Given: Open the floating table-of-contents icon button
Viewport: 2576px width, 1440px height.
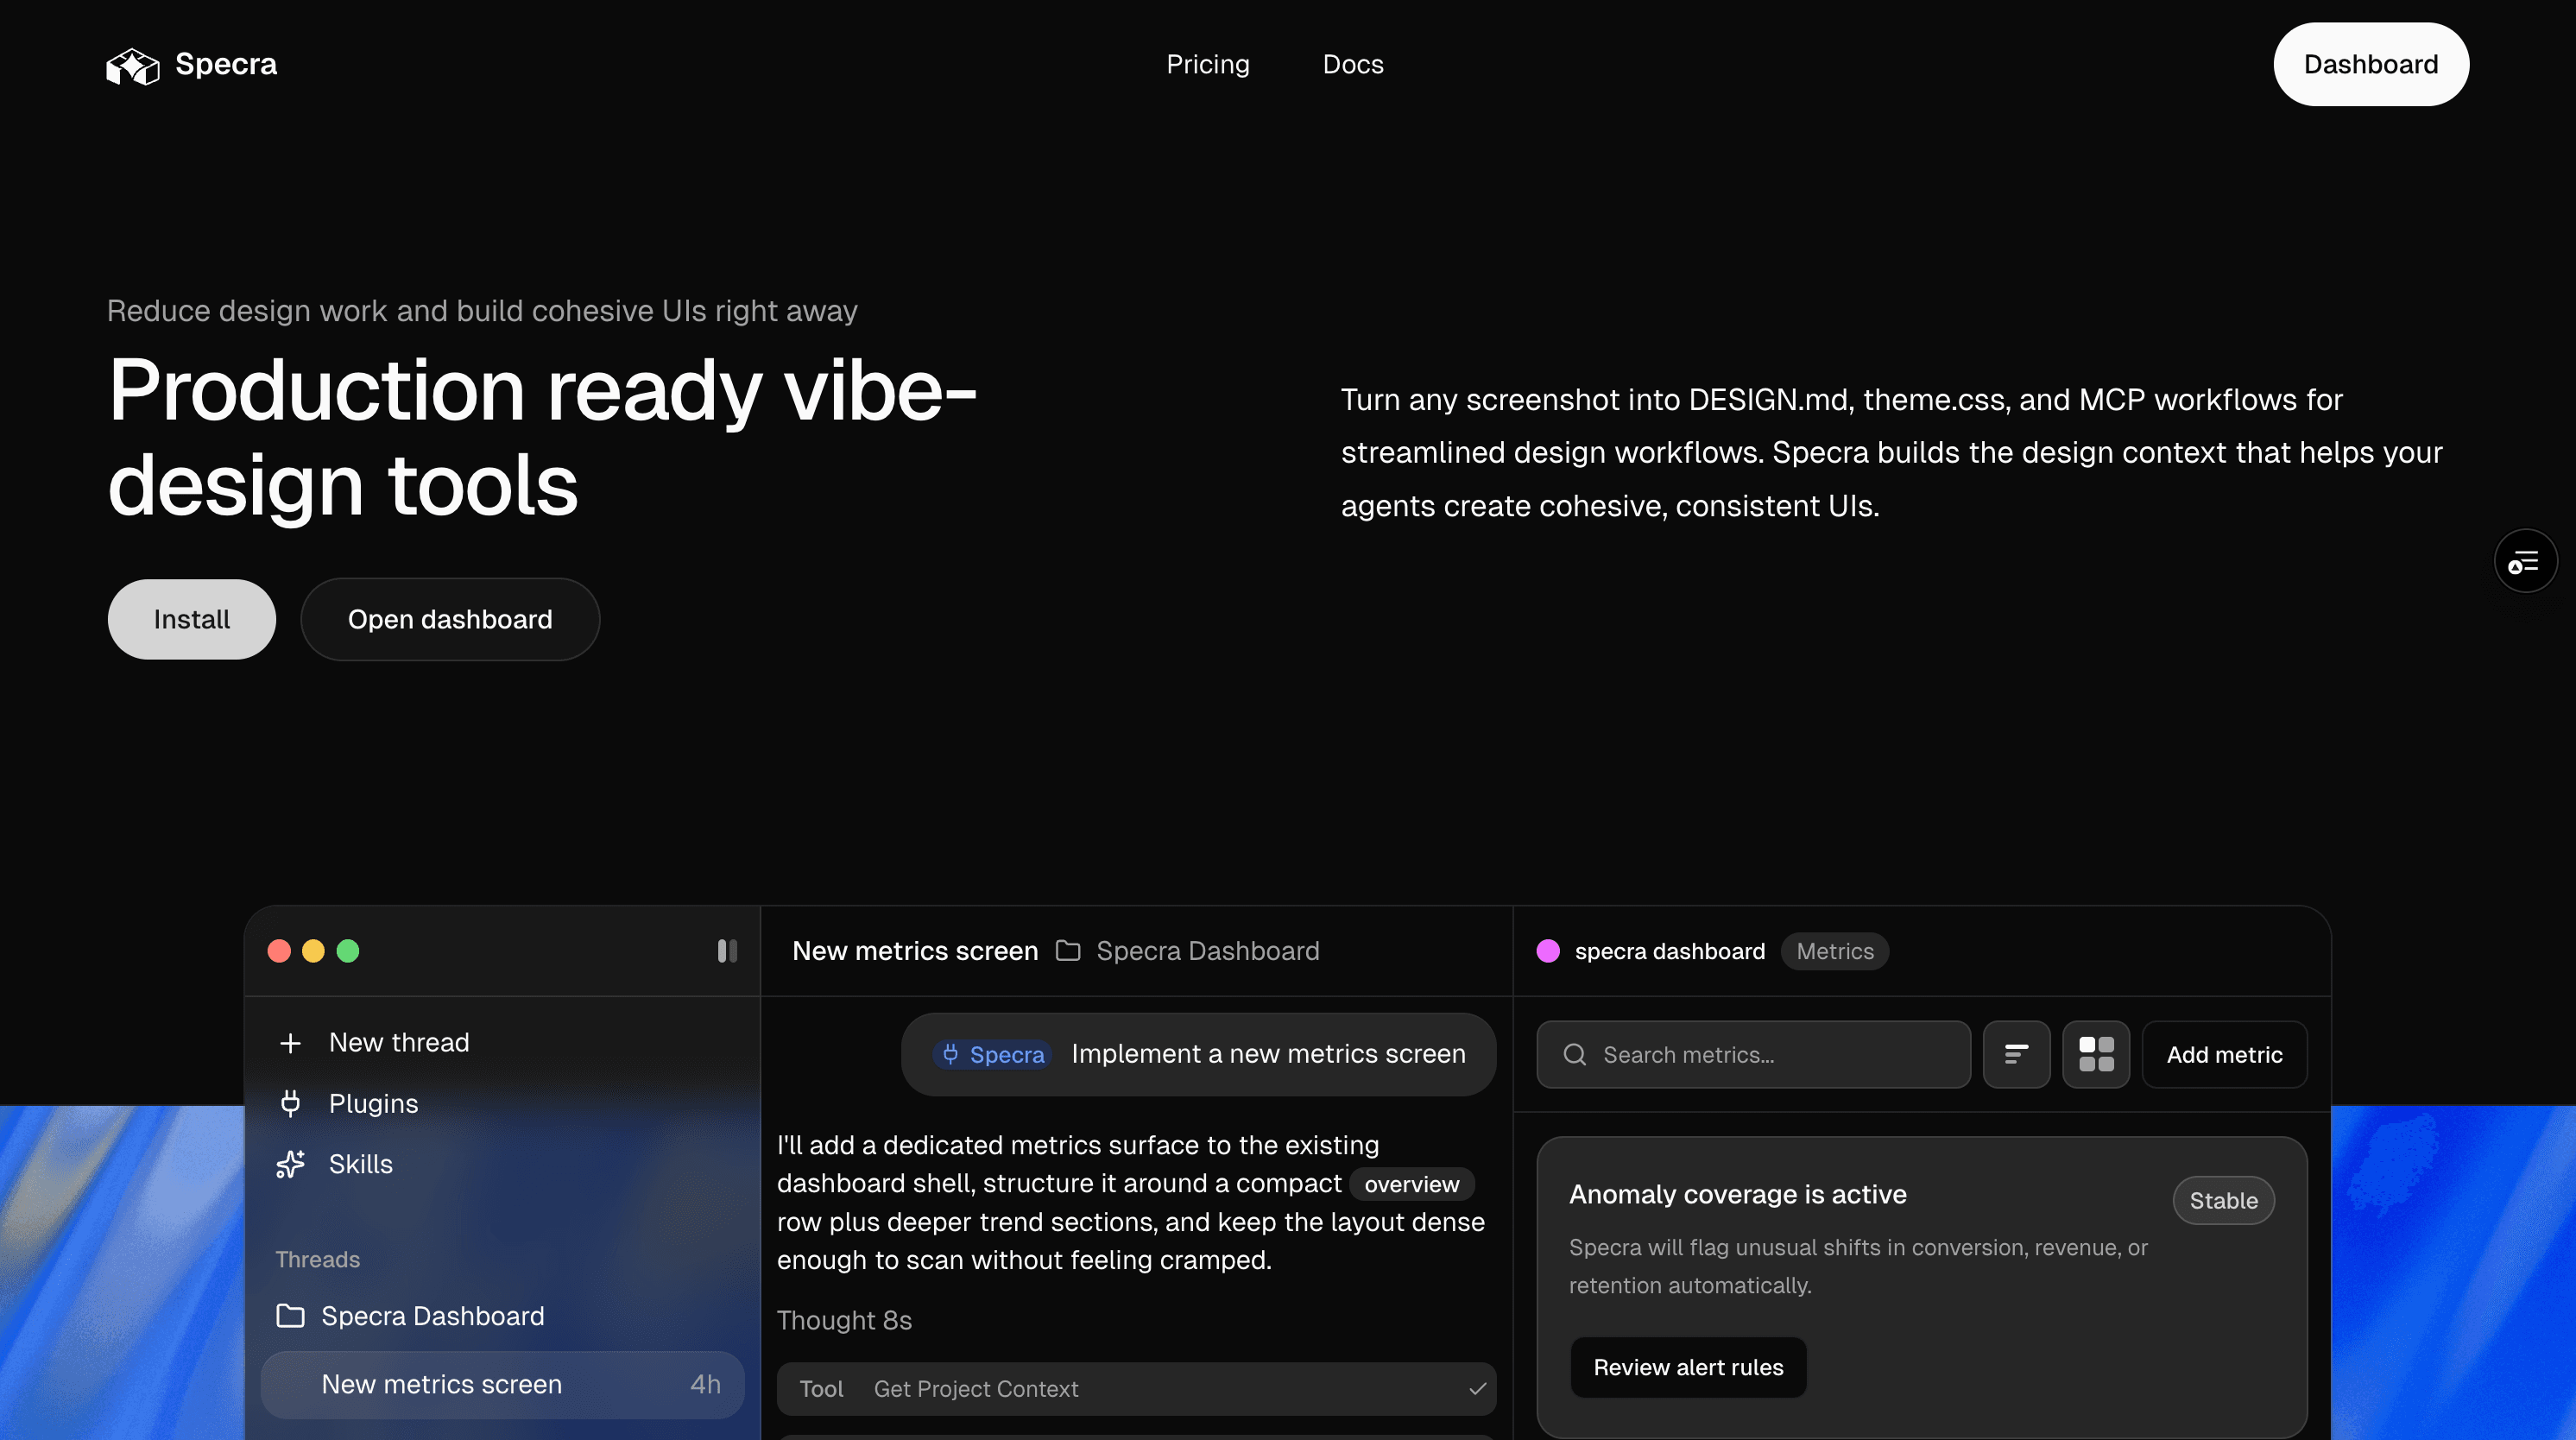Looking at the screenshot, I should tap(2525, 561).
